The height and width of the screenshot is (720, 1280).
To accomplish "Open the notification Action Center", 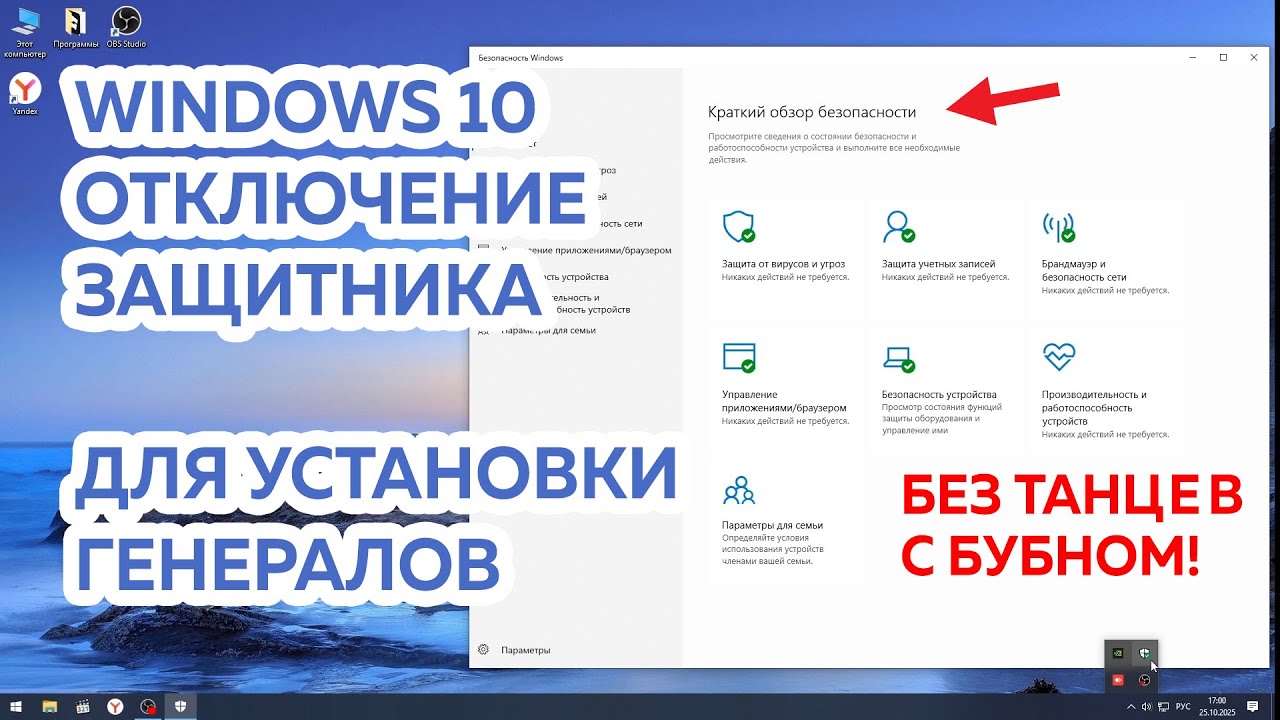I will click(x=1253, y=706).
